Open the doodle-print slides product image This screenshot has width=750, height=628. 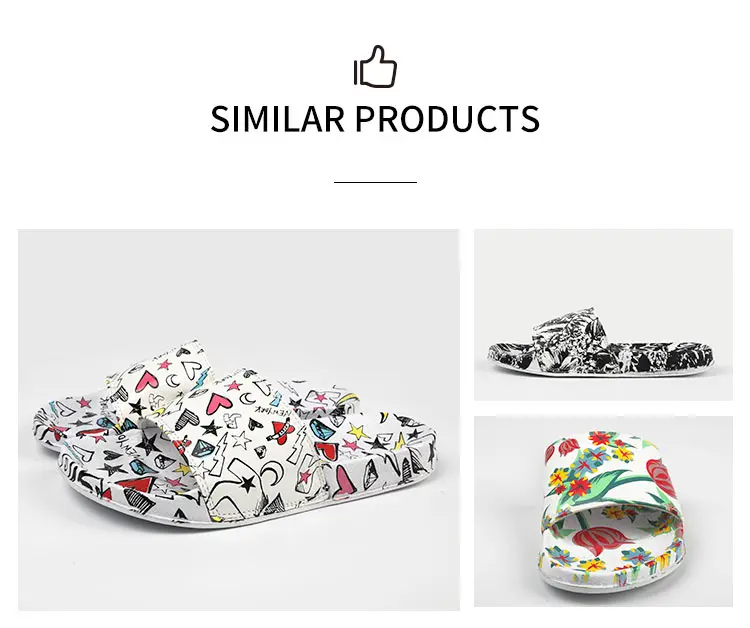click(x=239, y=419)
